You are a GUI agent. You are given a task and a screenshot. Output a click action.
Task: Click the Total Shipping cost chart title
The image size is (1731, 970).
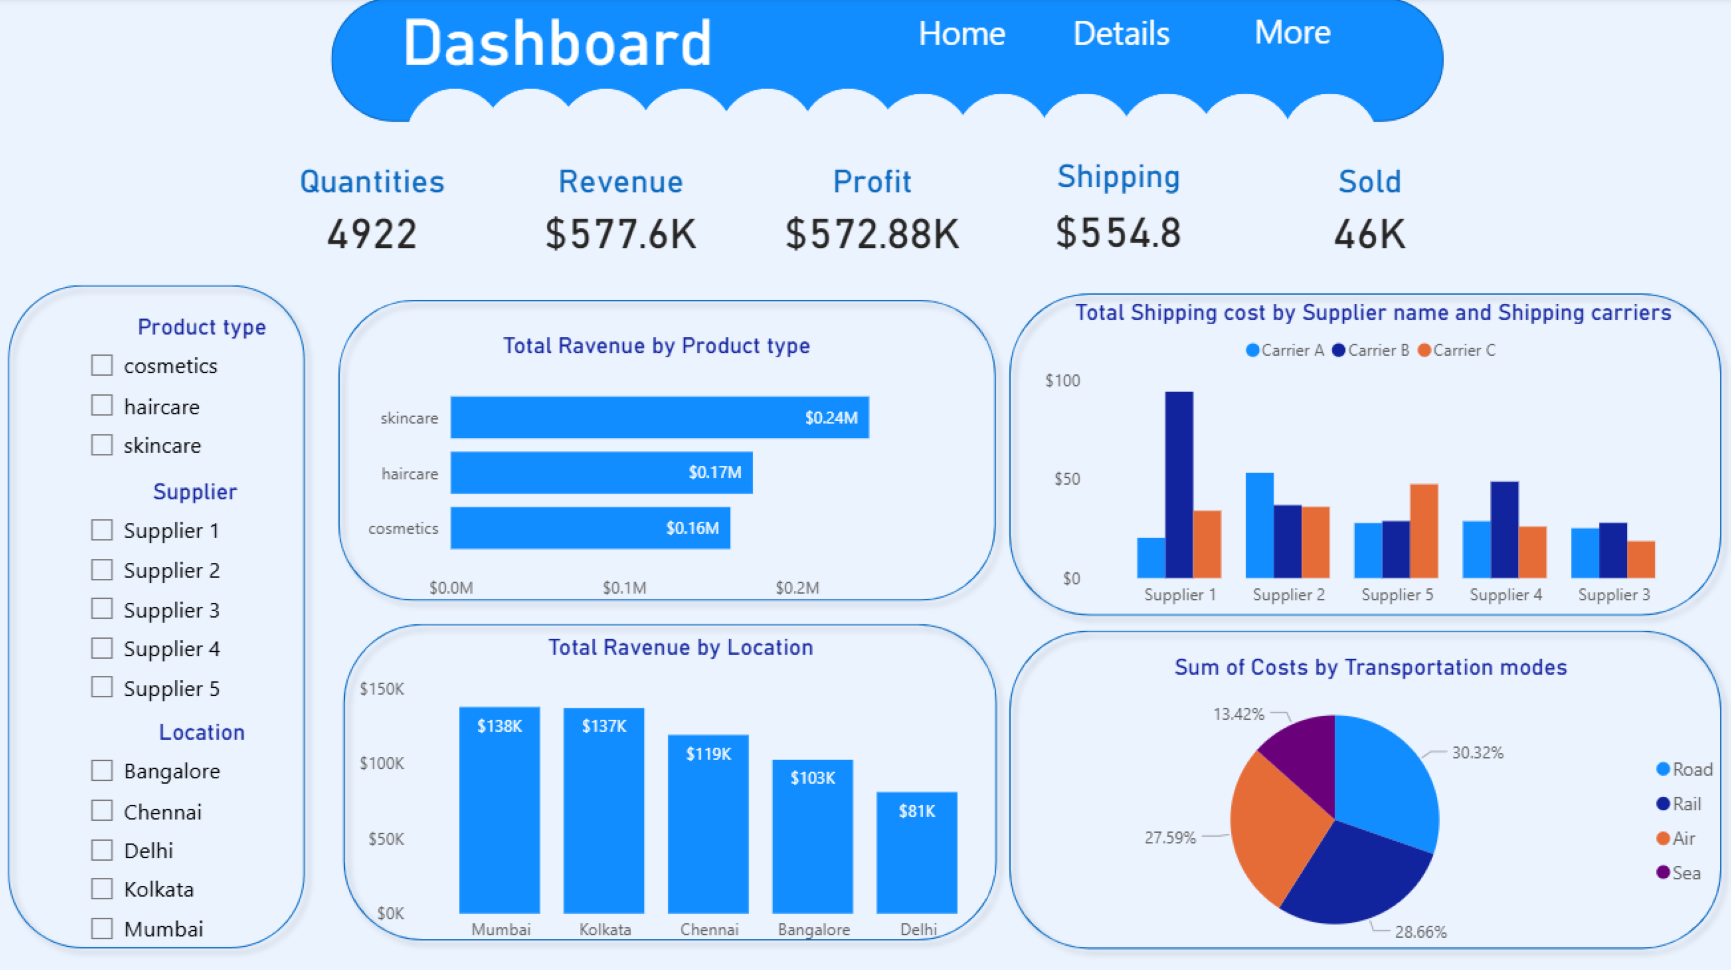[x=1373, y=313]
